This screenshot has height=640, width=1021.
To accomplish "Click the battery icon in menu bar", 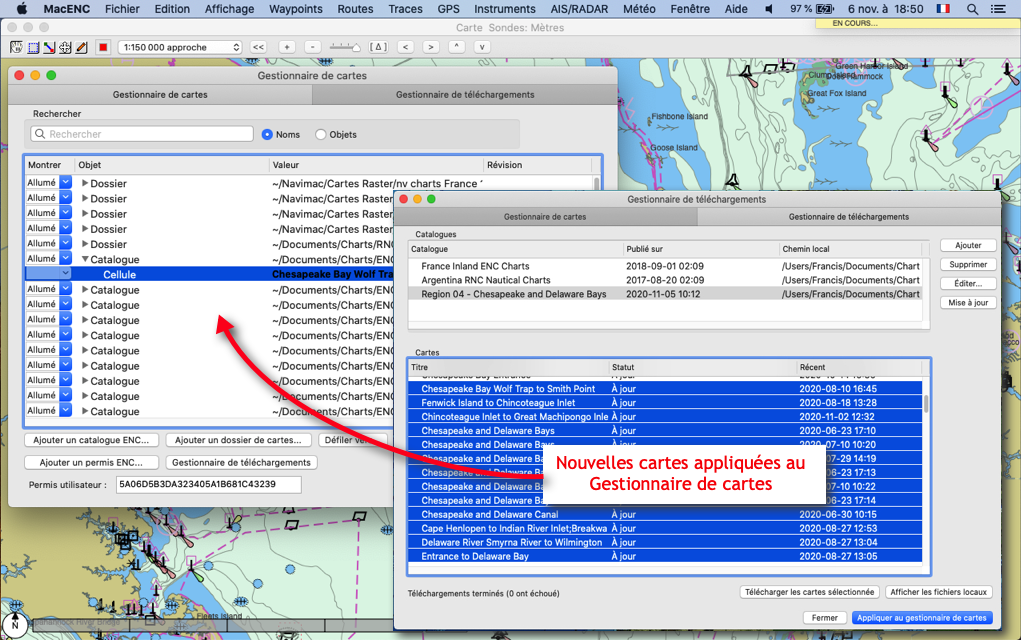I will pyautogui.click(x=825, y=9).
